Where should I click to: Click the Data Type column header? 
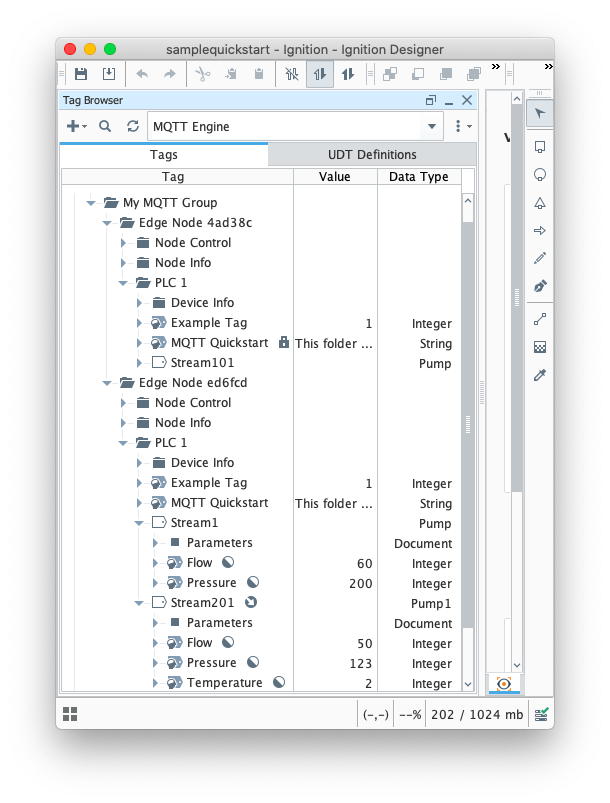[419, 177]
